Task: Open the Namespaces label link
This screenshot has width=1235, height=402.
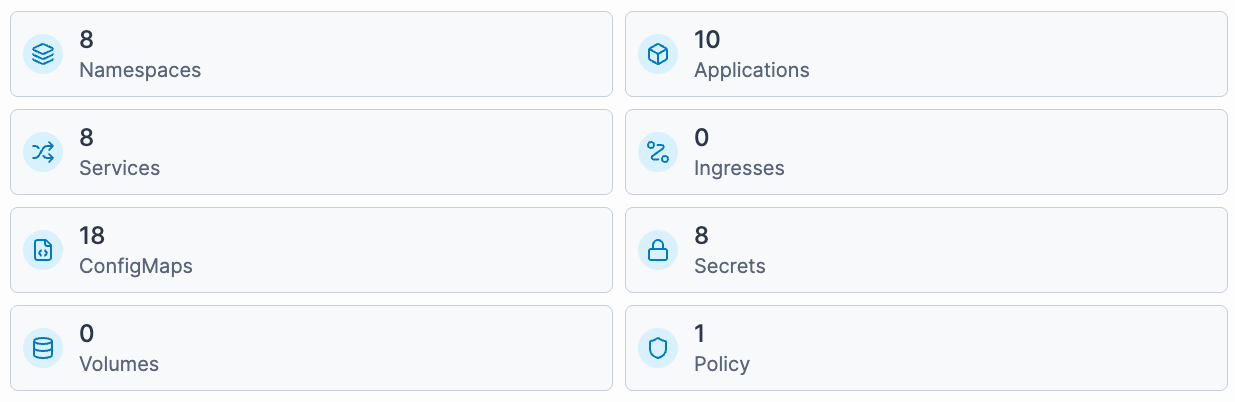Action: tap(140, 70)
